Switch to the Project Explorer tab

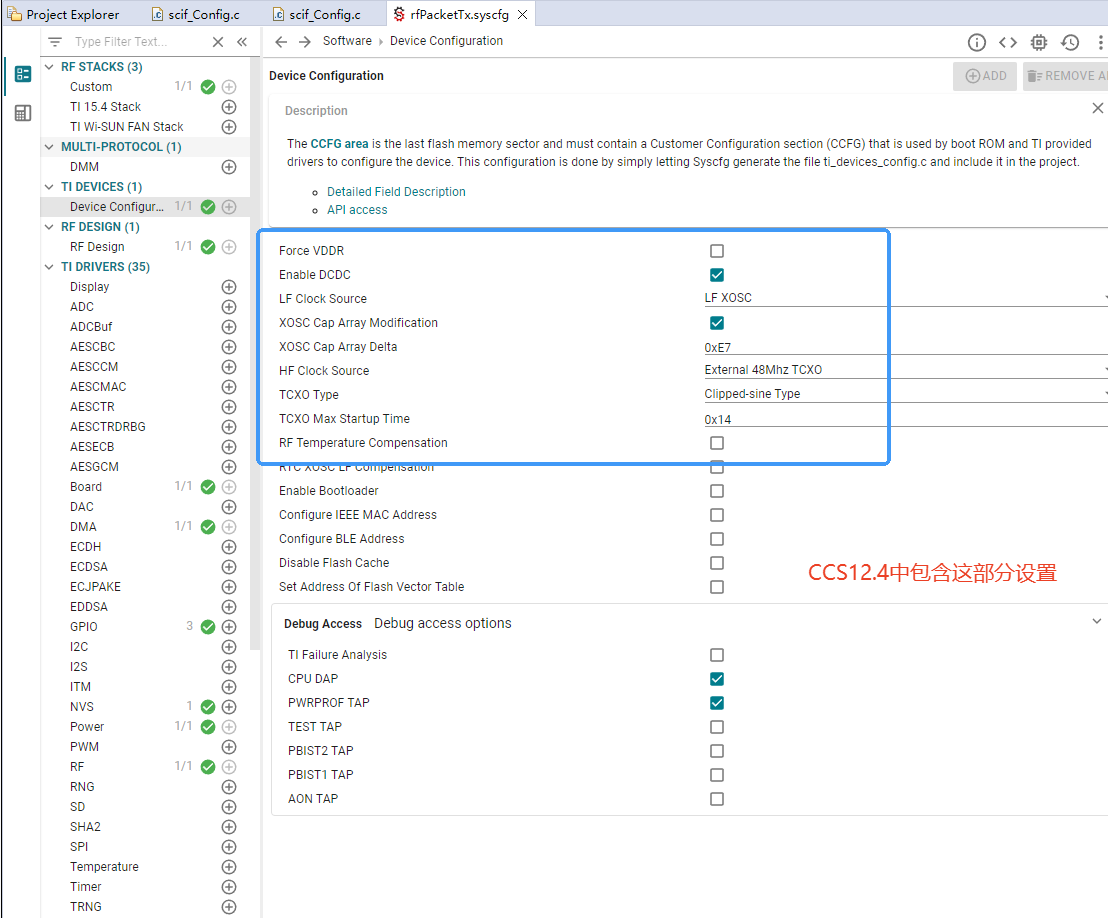(63, 14)
